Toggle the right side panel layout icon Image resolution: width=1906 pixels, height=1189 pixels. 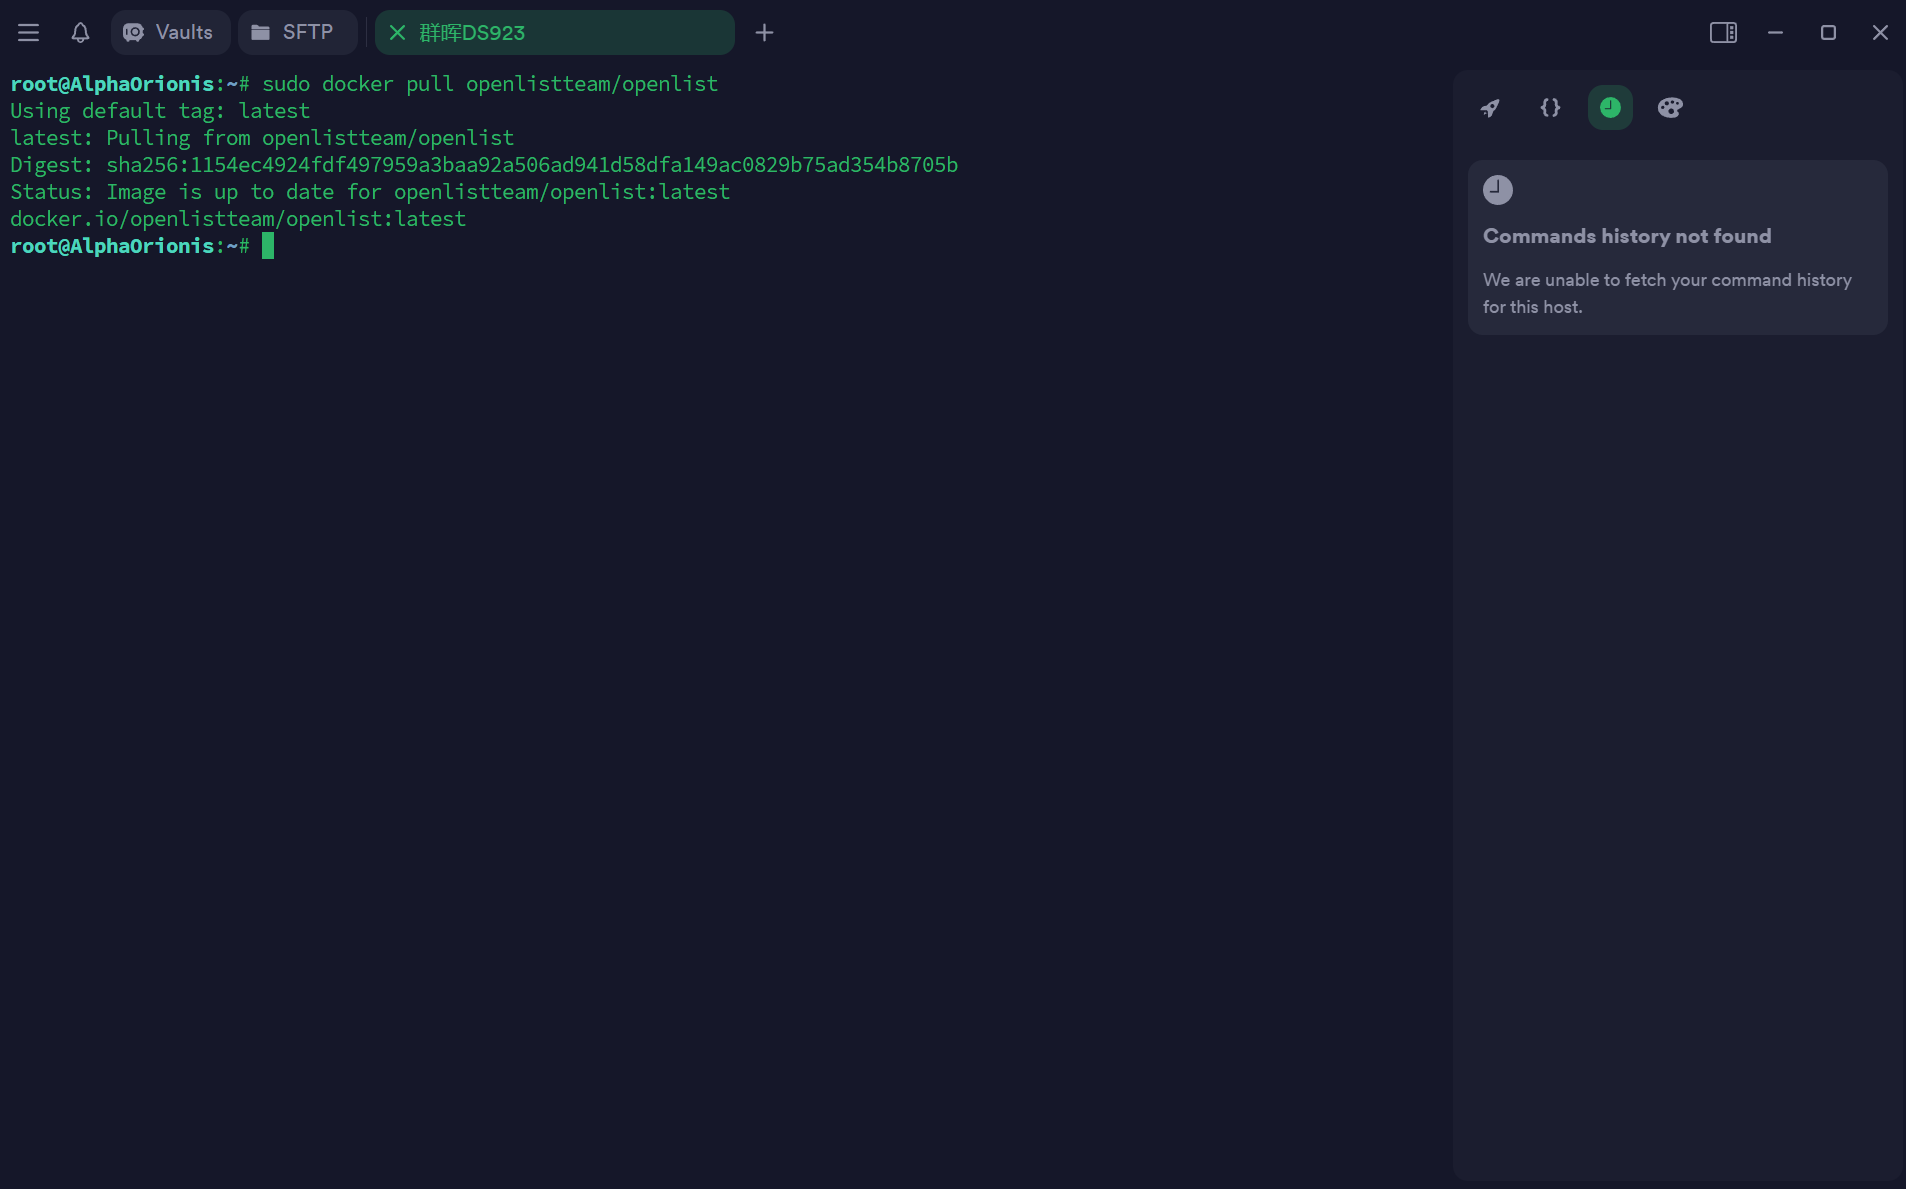pos(1722,33)
